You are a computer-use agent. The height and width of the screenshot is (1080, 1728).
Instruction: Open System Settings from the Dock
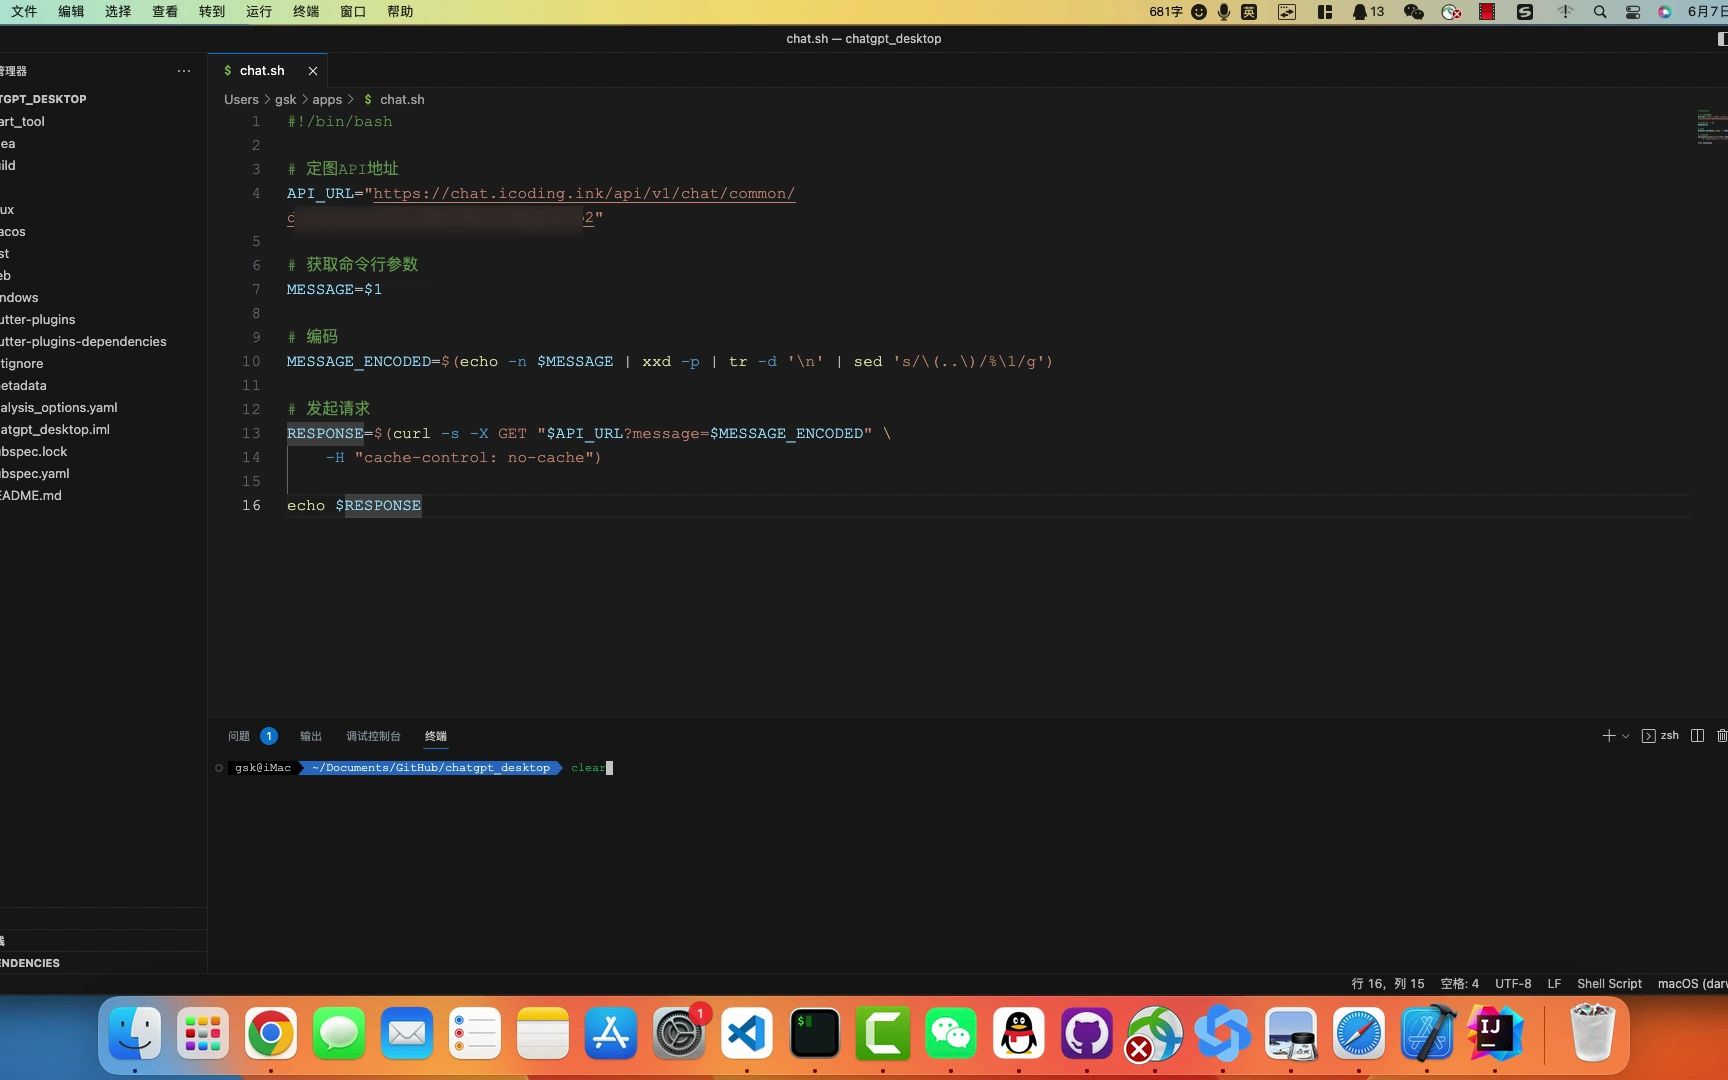pyautogui.click(x=678, y=1033)
